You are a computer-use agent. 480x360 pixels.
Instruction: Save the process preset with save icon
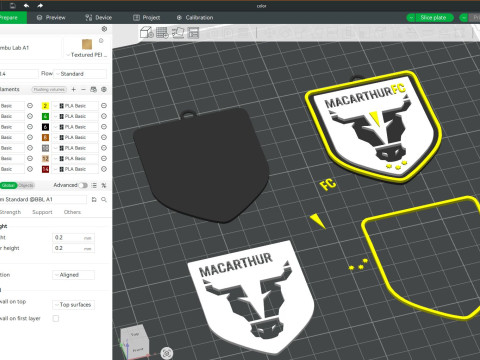click(94, 199)
